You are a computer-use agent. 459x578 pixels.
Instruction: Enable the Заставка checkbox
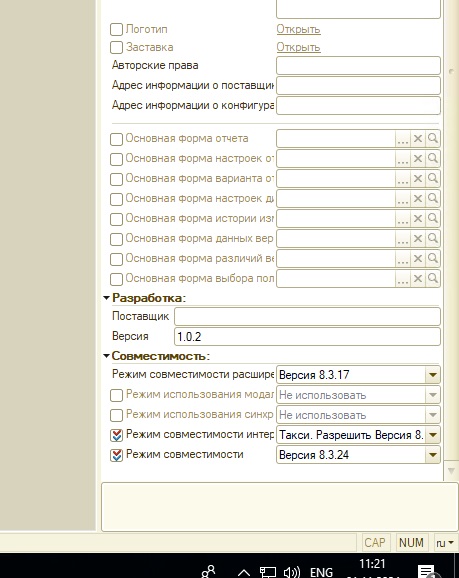pyautogui.click(x=117, y=48)
